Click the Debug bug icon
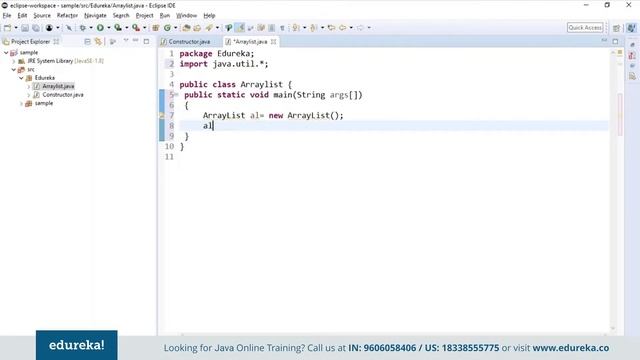This screenshot has width=640, height=360. (82, 28)
